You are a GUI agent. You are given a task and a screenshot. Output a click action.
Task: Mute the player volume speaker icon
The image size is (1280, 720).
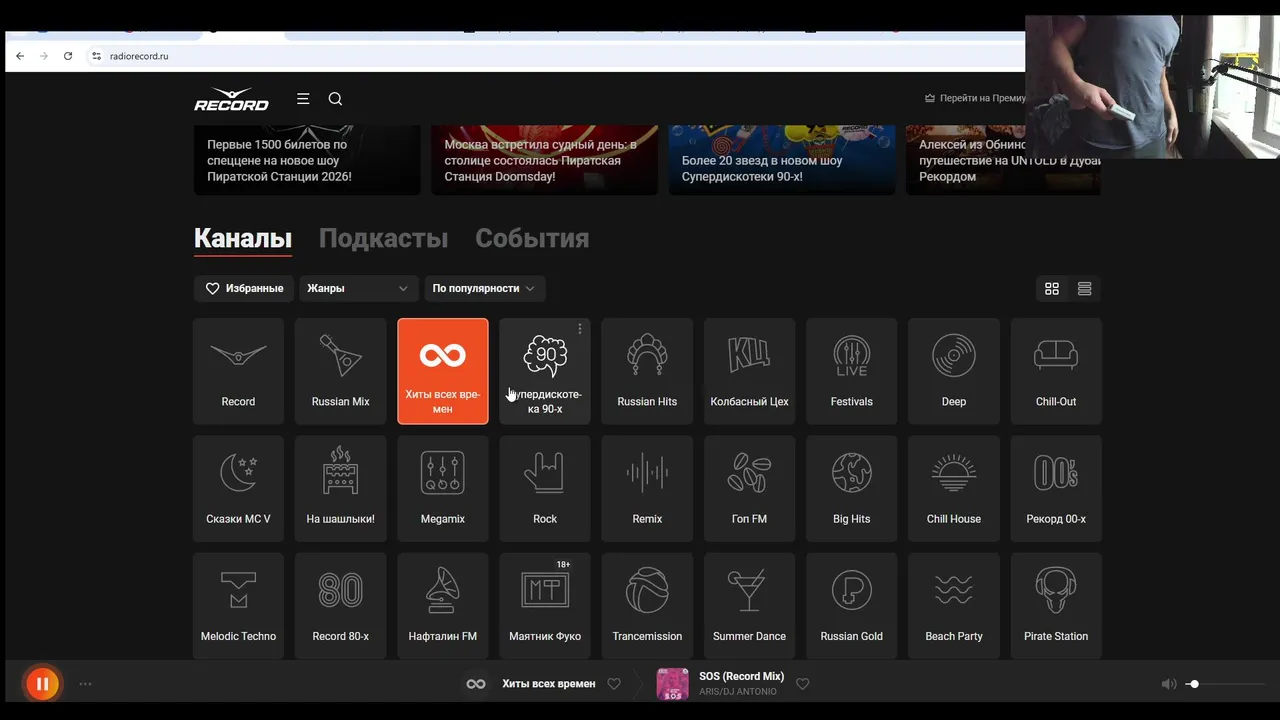click(x=1168, y=684)
